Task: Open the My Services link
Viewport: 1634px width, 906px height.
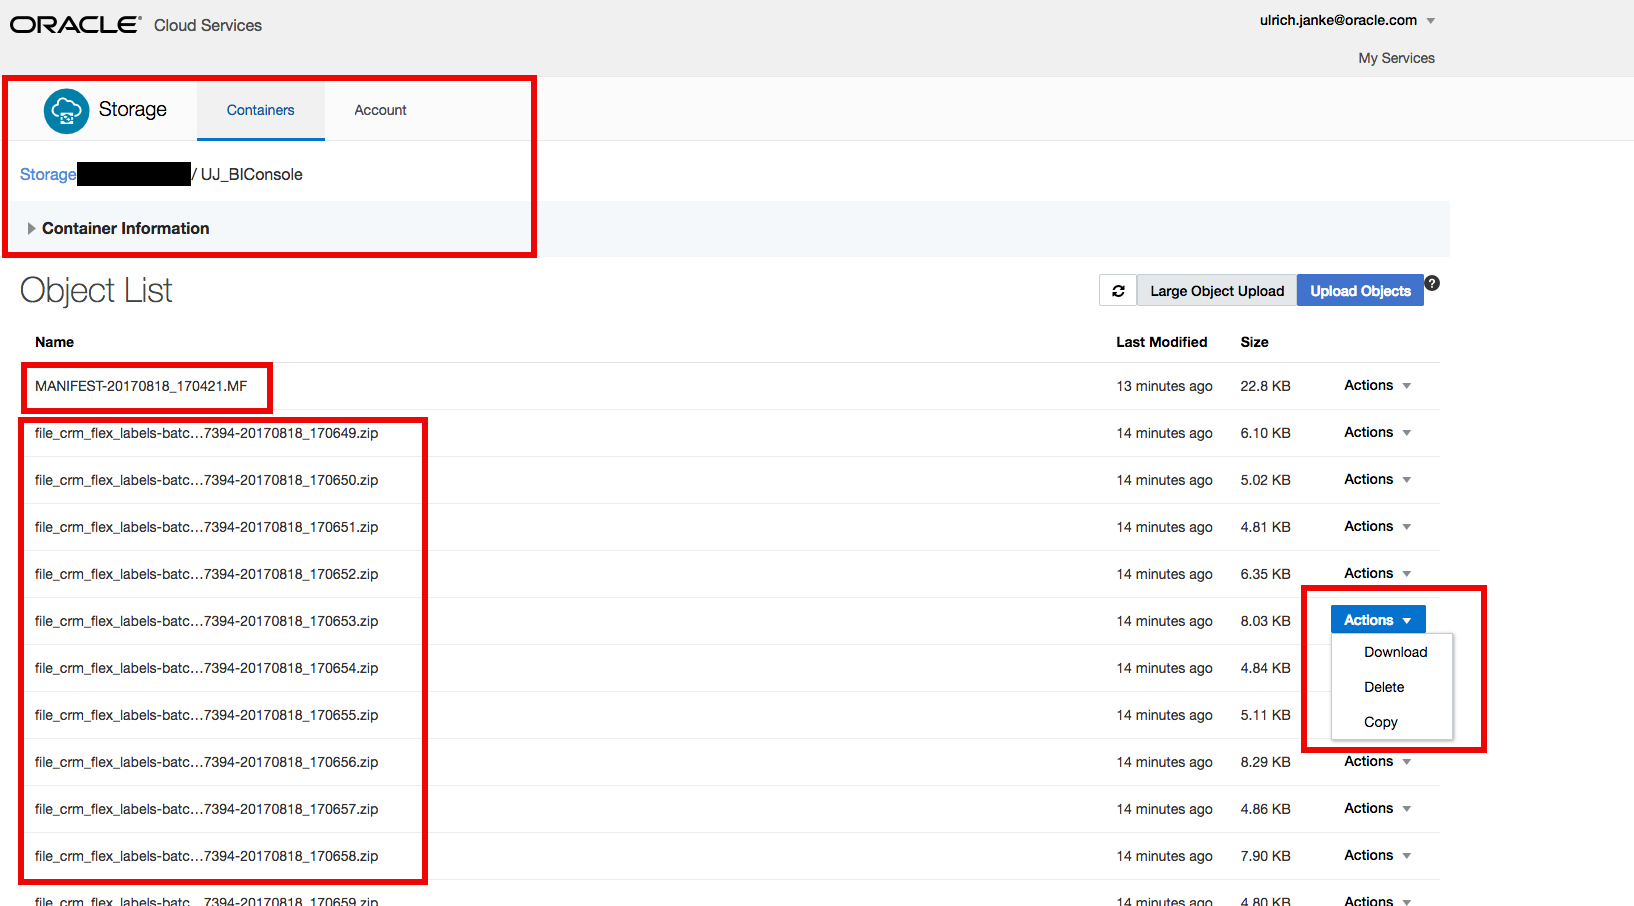Action: click(1396, 58)
